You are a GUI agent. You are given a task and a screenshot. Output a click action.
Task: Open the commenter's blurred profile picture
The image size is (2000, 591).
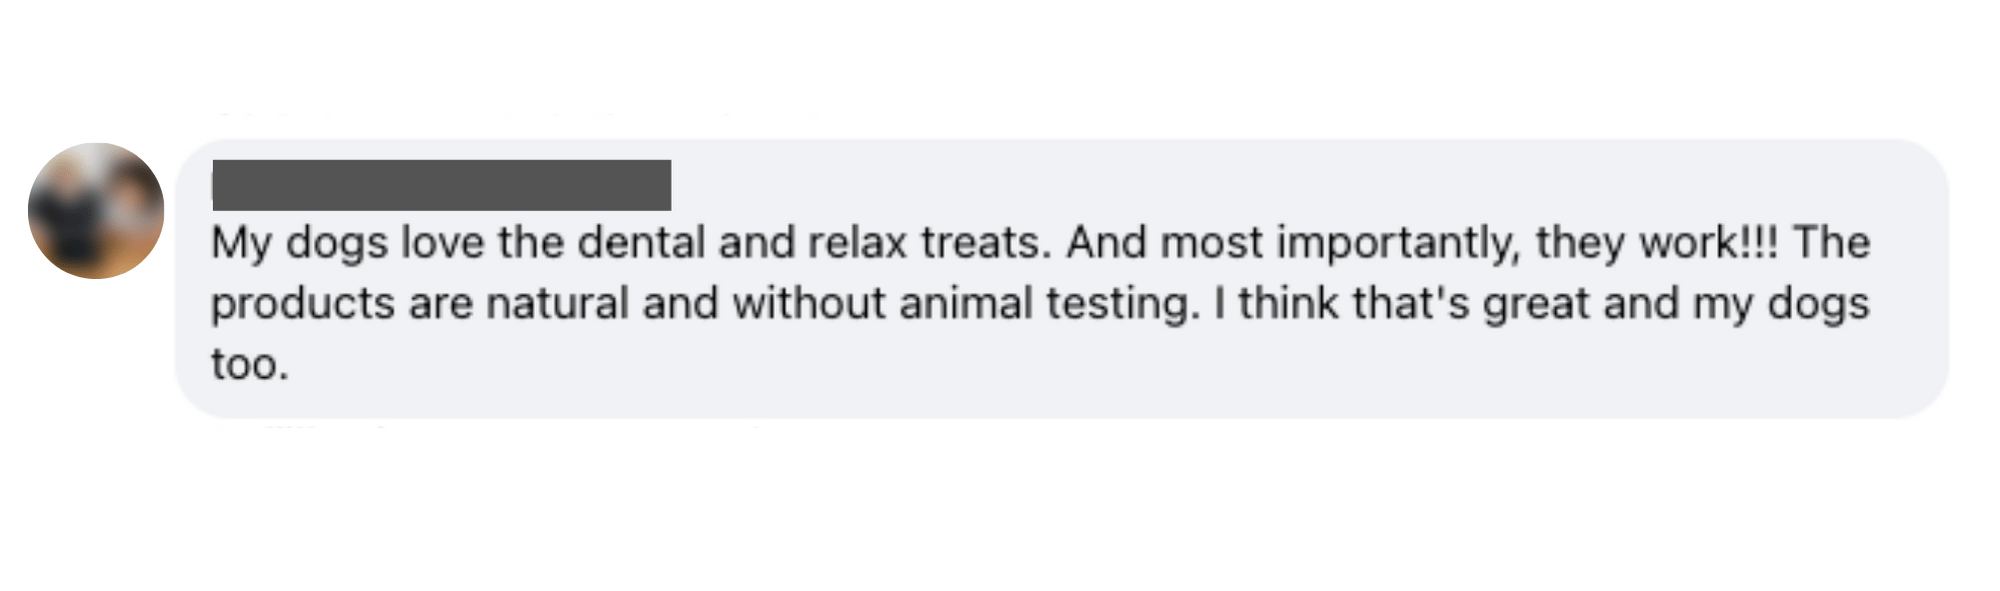tap(96, 211)
